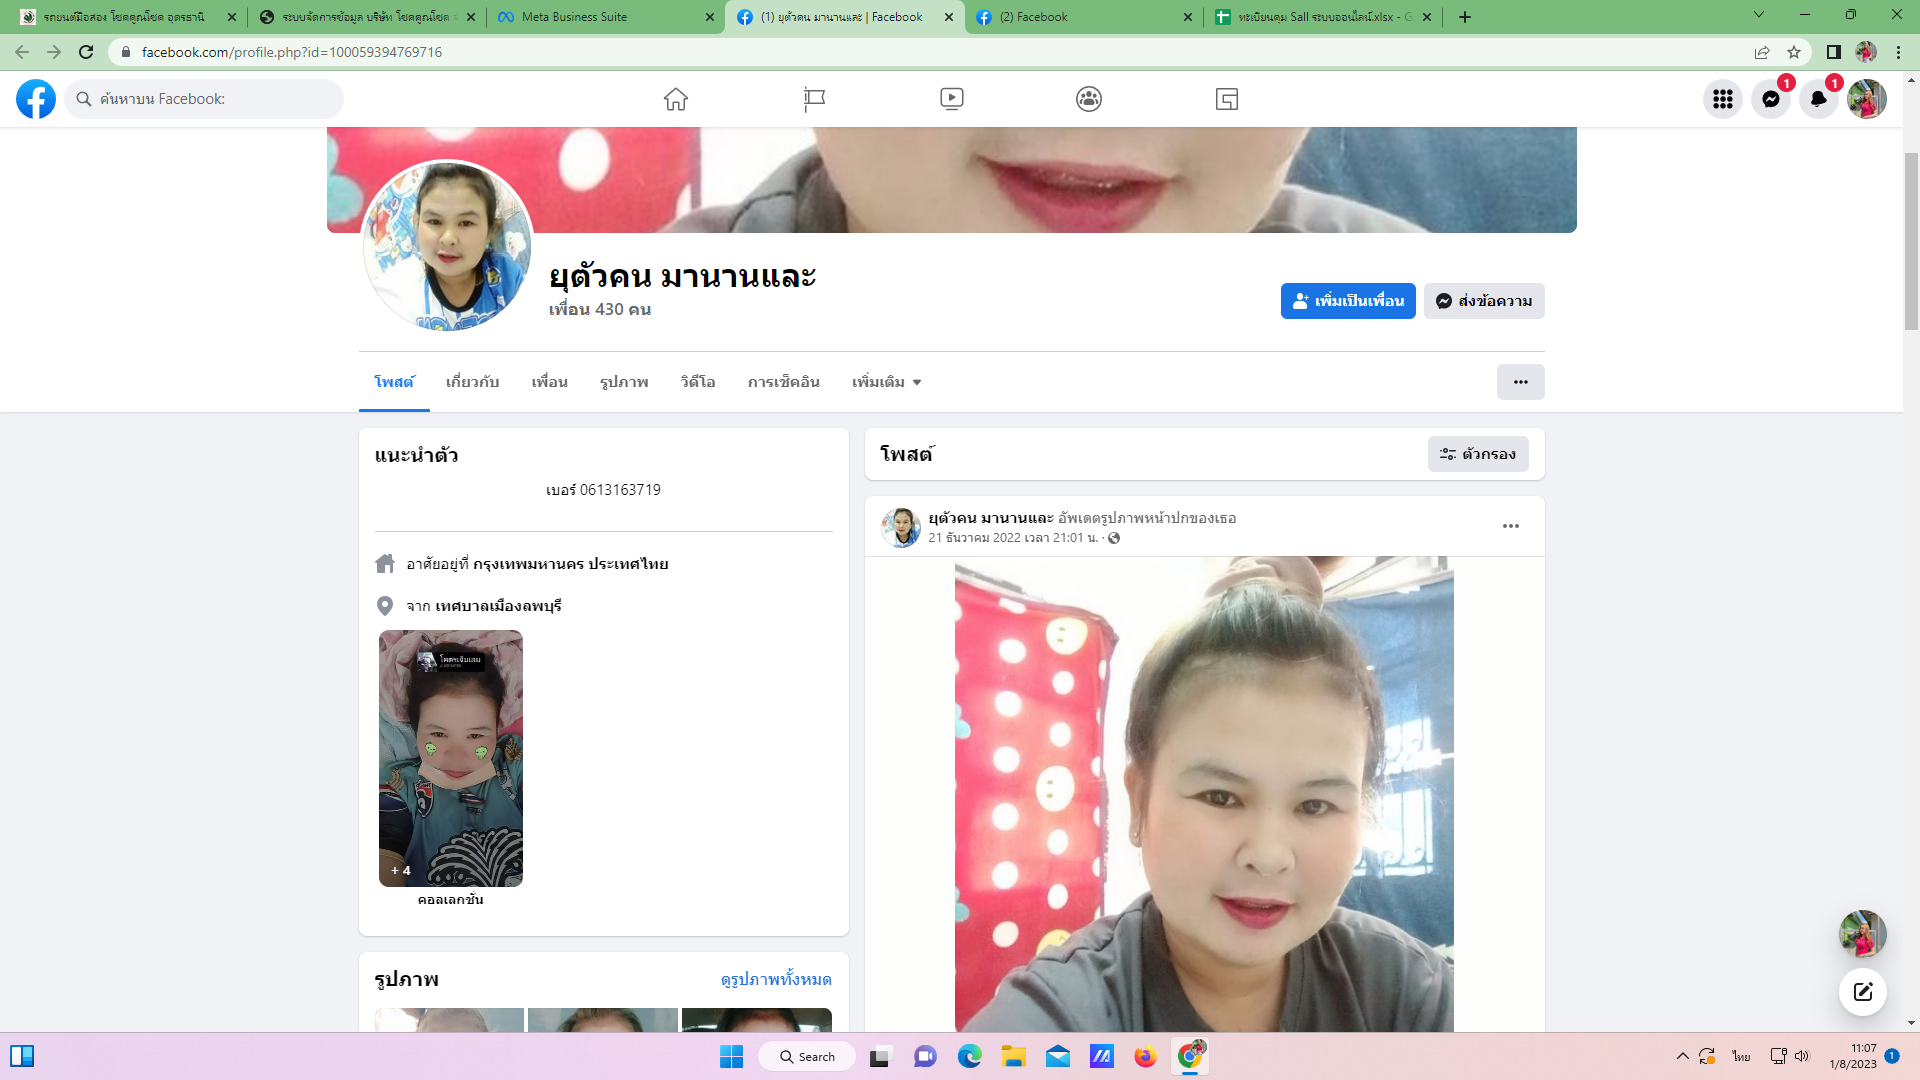Open the notifications bell icon
1920x1080 pixels.
tap(1818, 99)
